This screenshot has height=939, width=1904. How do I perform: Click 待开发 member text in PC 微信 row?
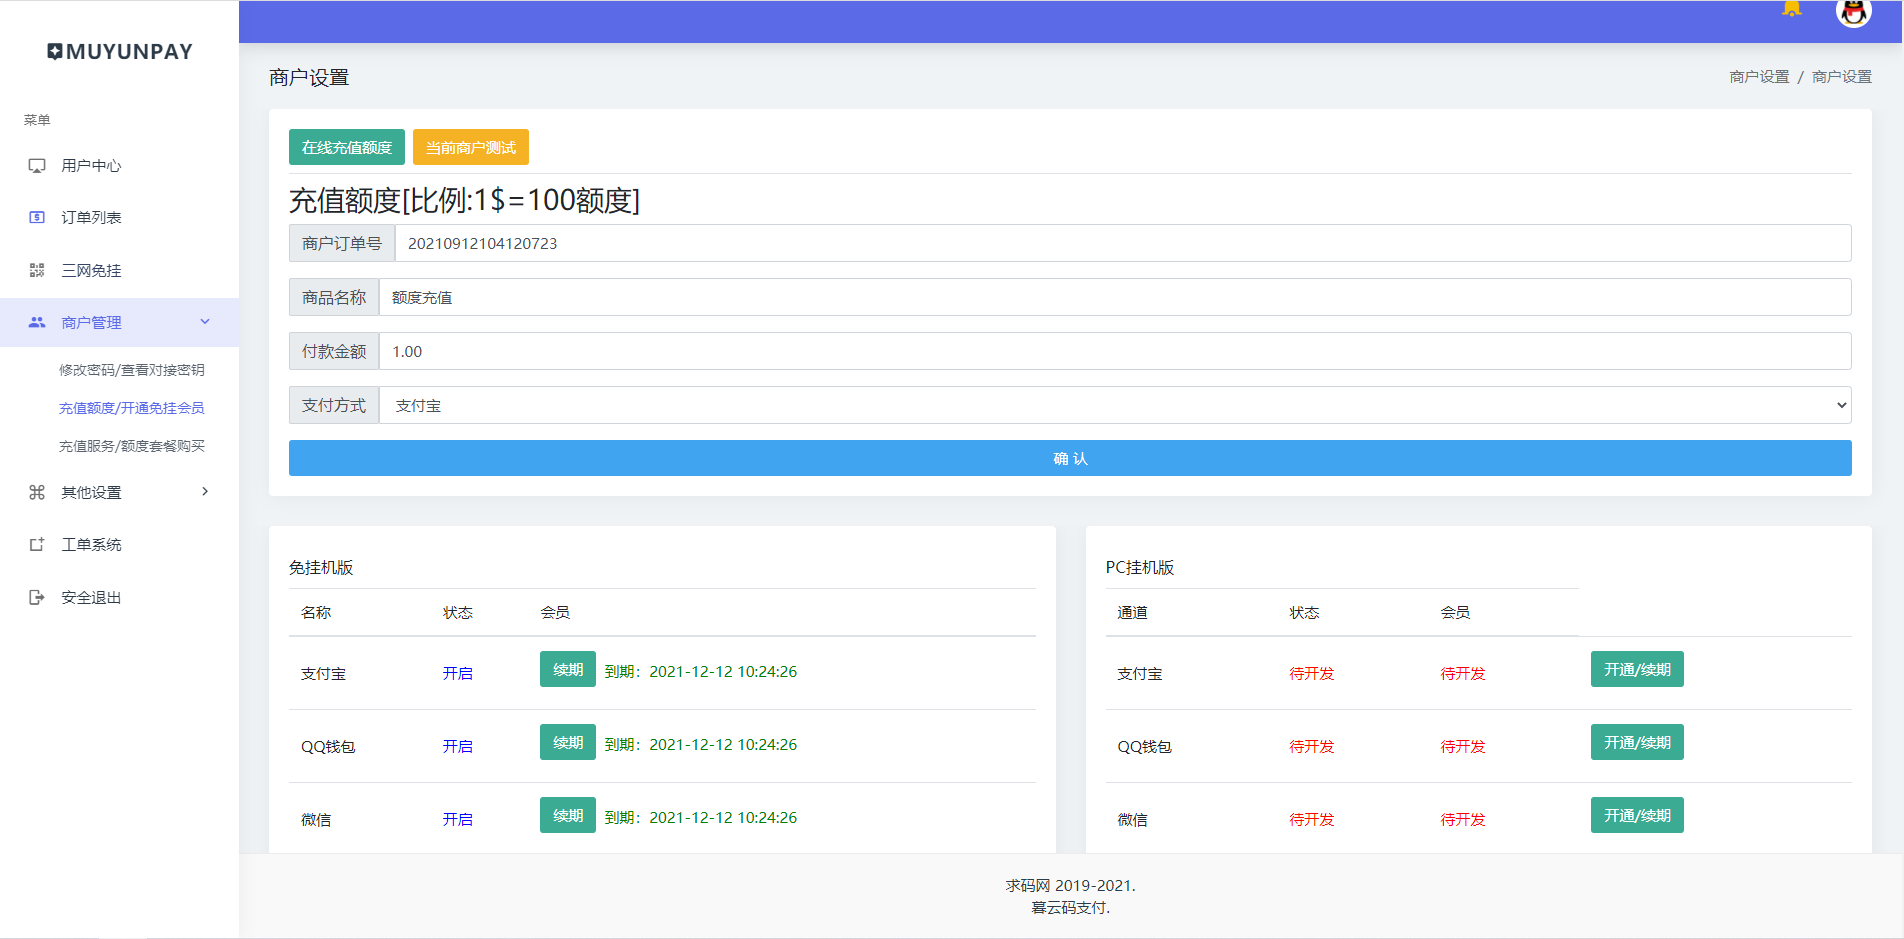1462,819
